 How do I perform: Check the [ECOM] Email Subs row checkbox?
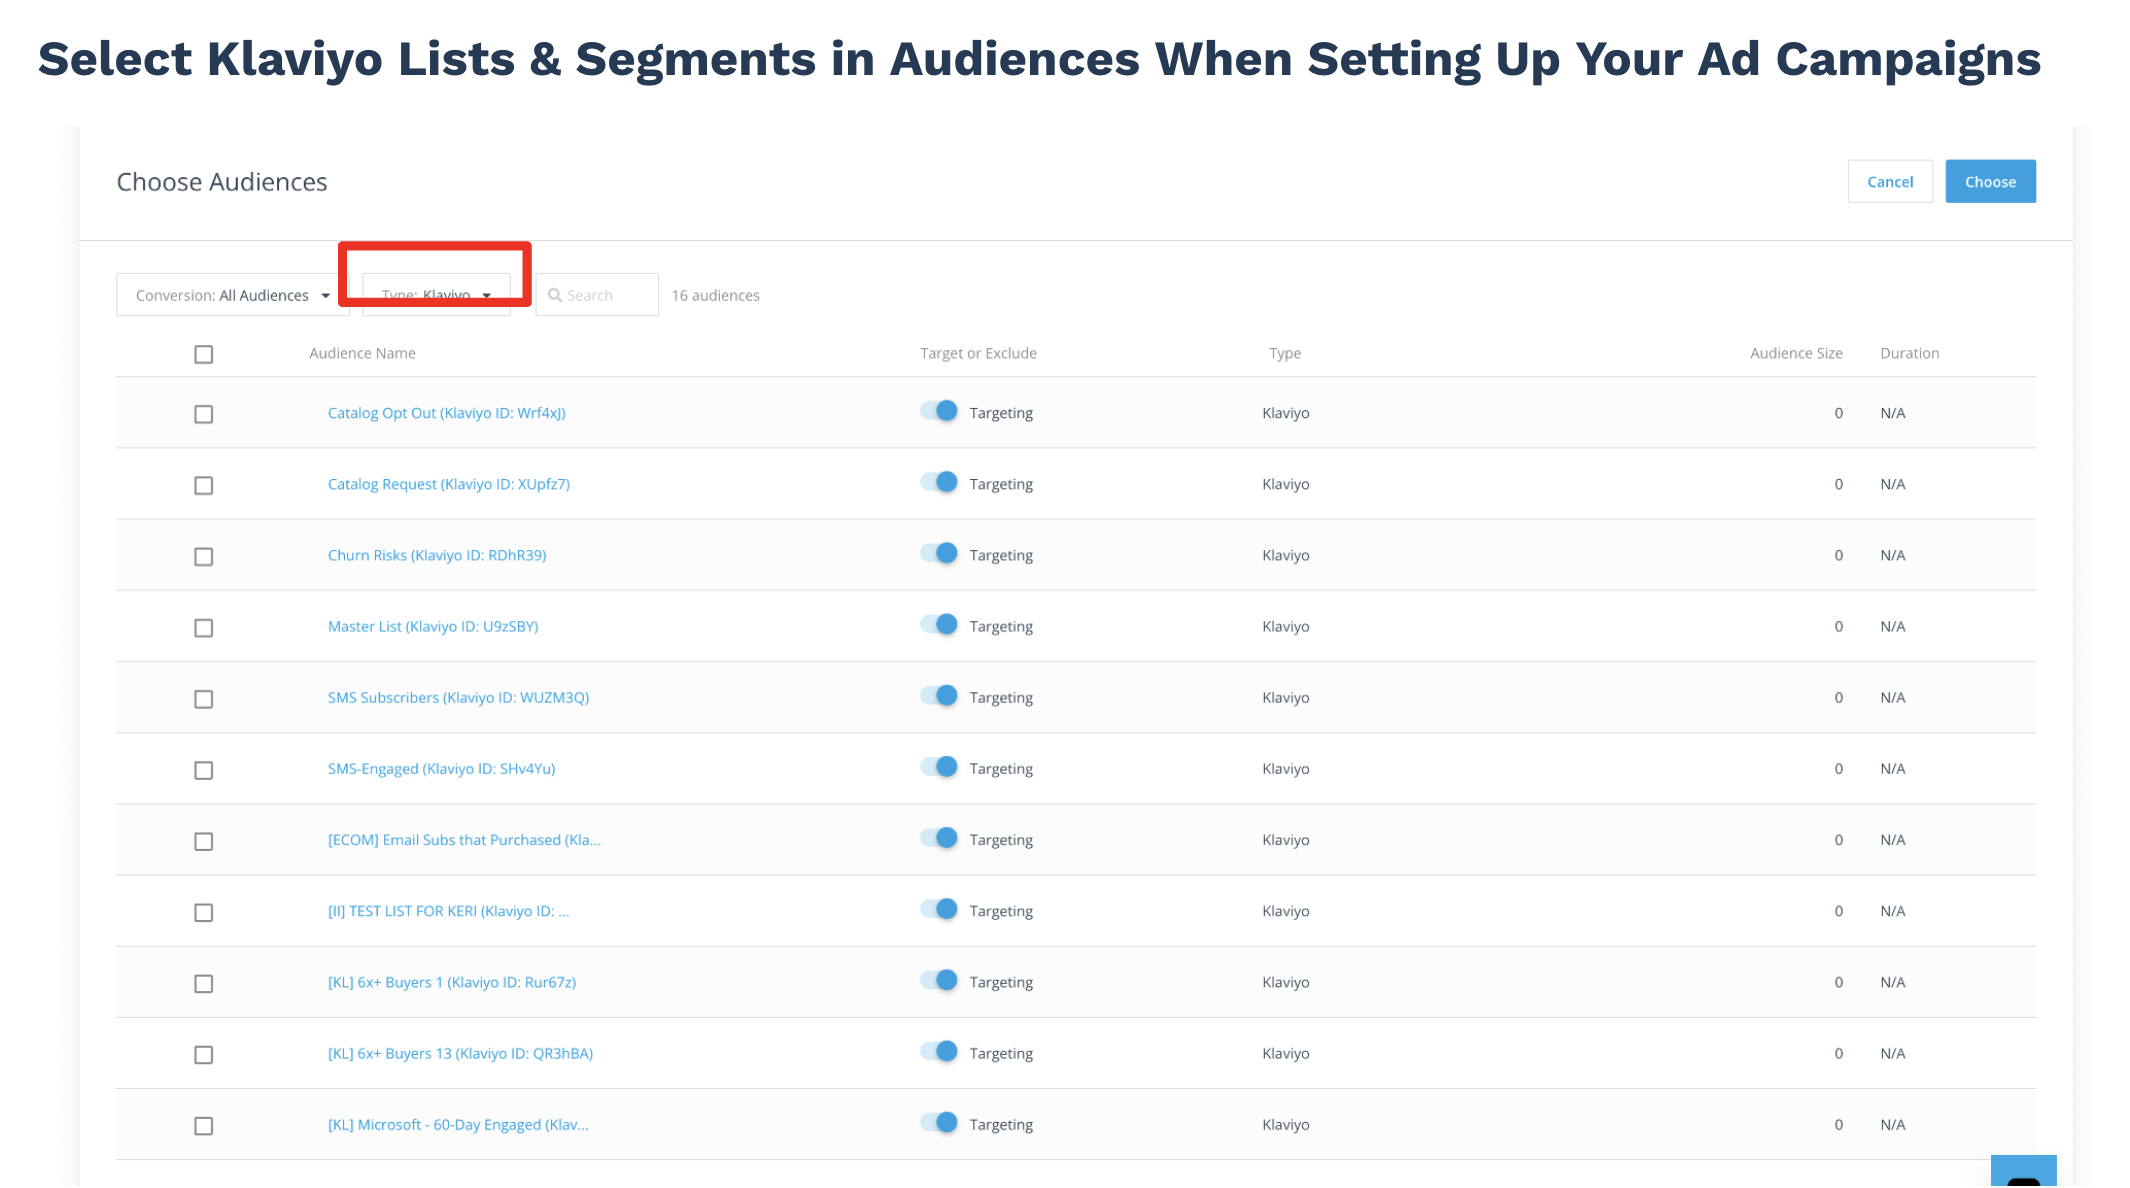coord(204,841)
